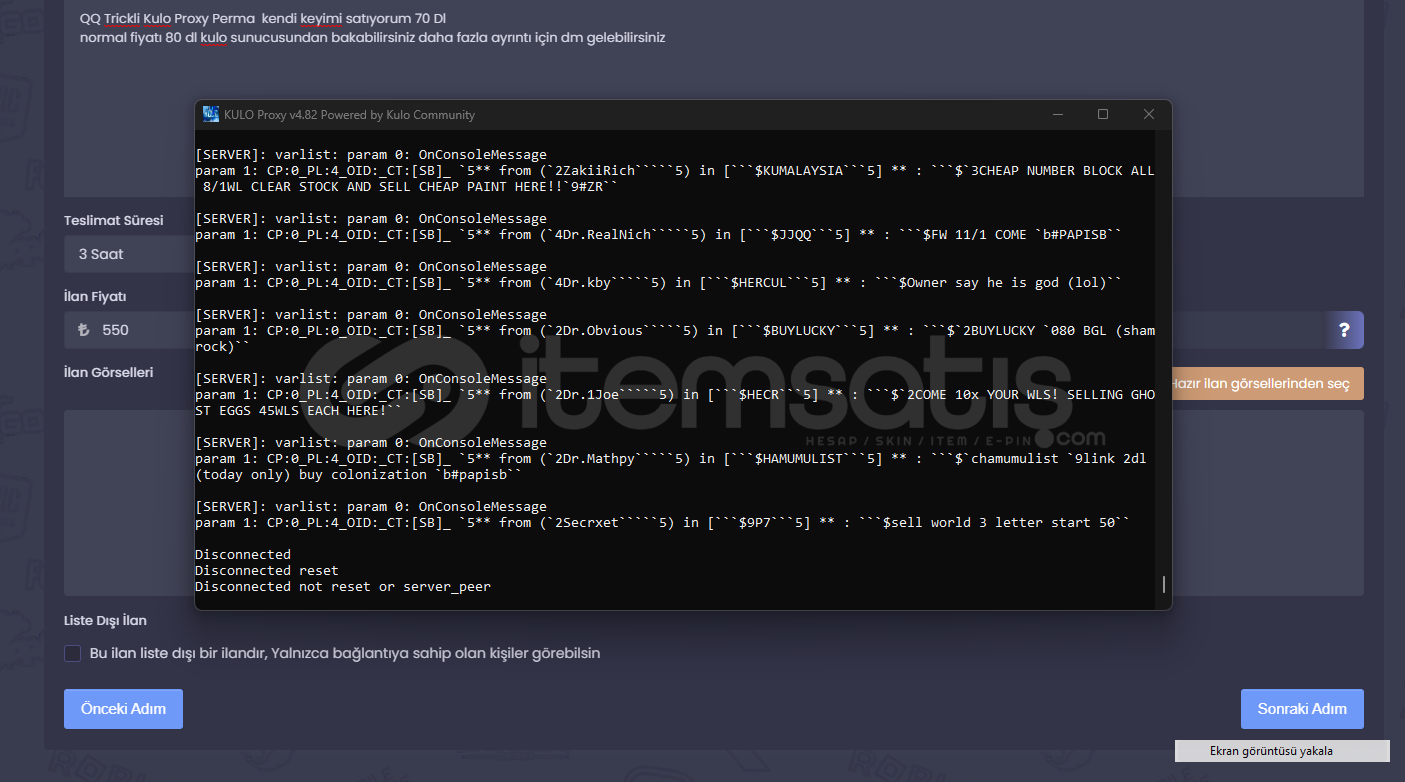Image resolution: width=1405 pixels, height=782 pixels.
Task: Minimize the KULO Proxy window
Action: [1057, 114]
